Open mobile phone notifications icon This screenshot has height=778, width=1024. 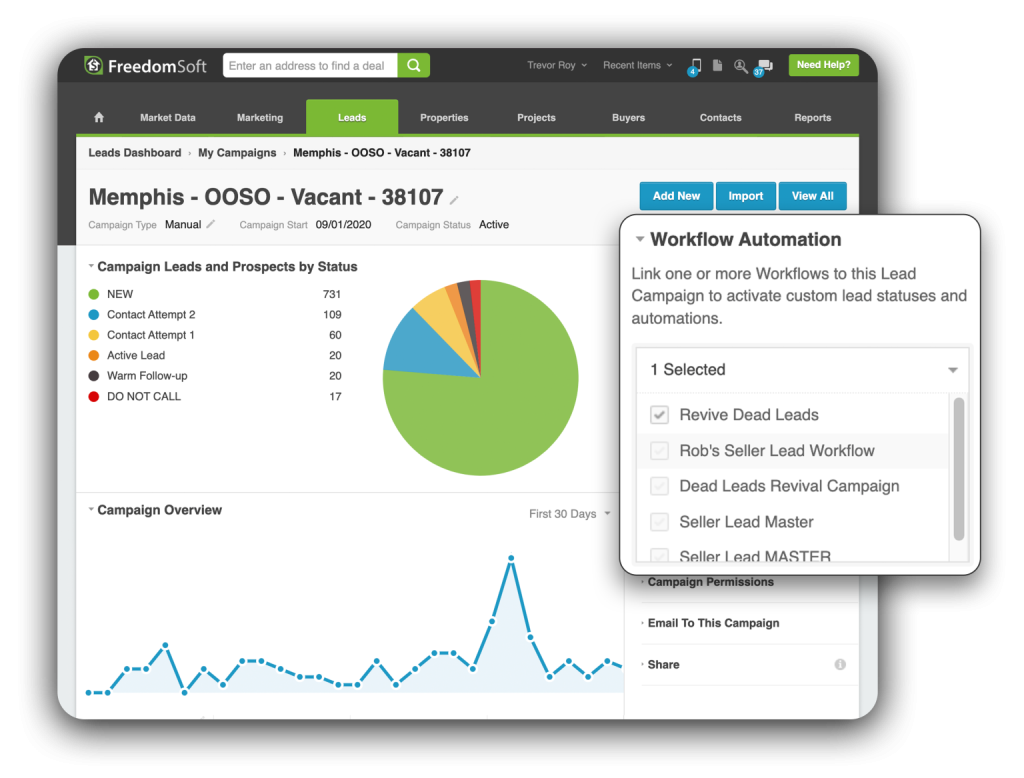[x=695, y=66]
